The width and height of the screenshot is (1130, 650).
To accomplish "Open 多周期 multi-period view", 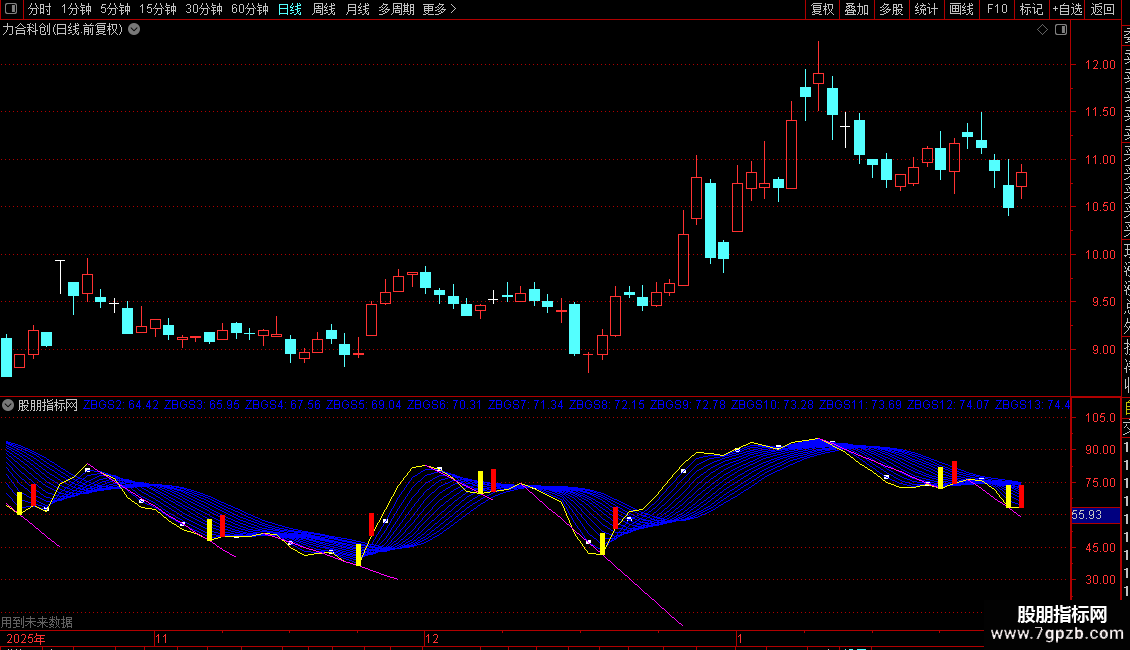I will pos(396,9).
